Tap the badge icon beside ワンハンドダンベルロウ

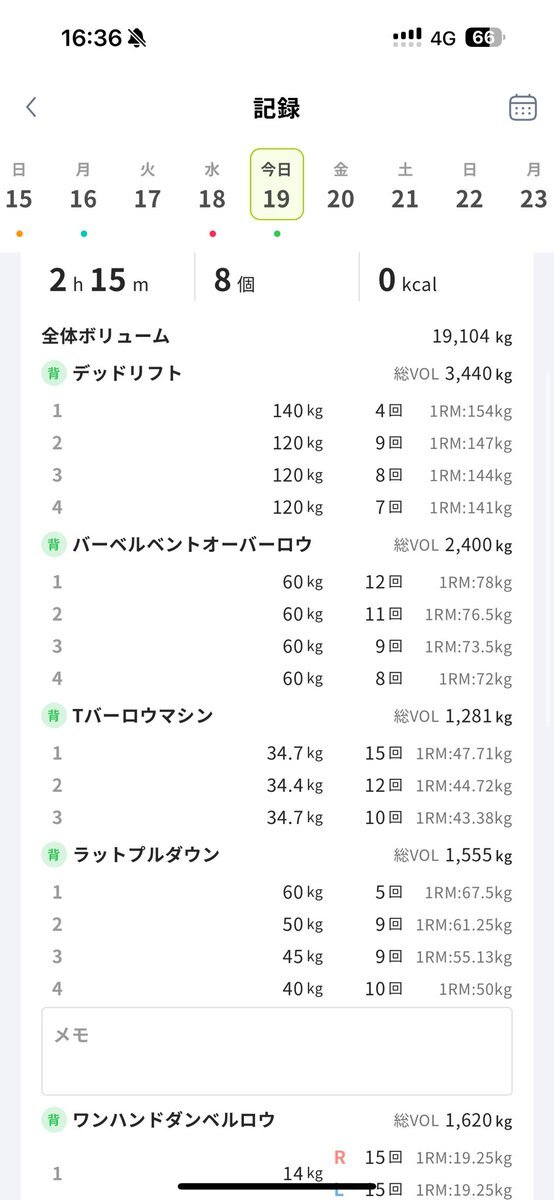pos(54,1120)
